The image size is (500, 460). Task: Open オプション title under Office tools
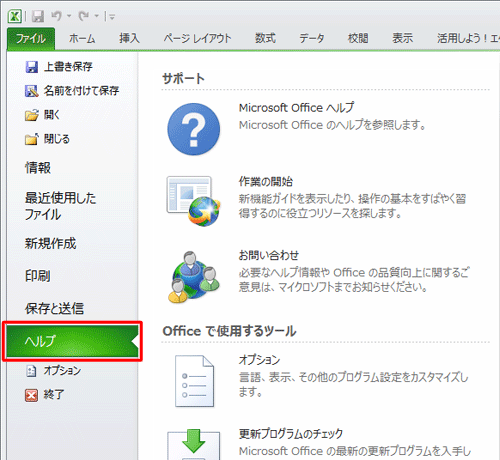[259, 360]
